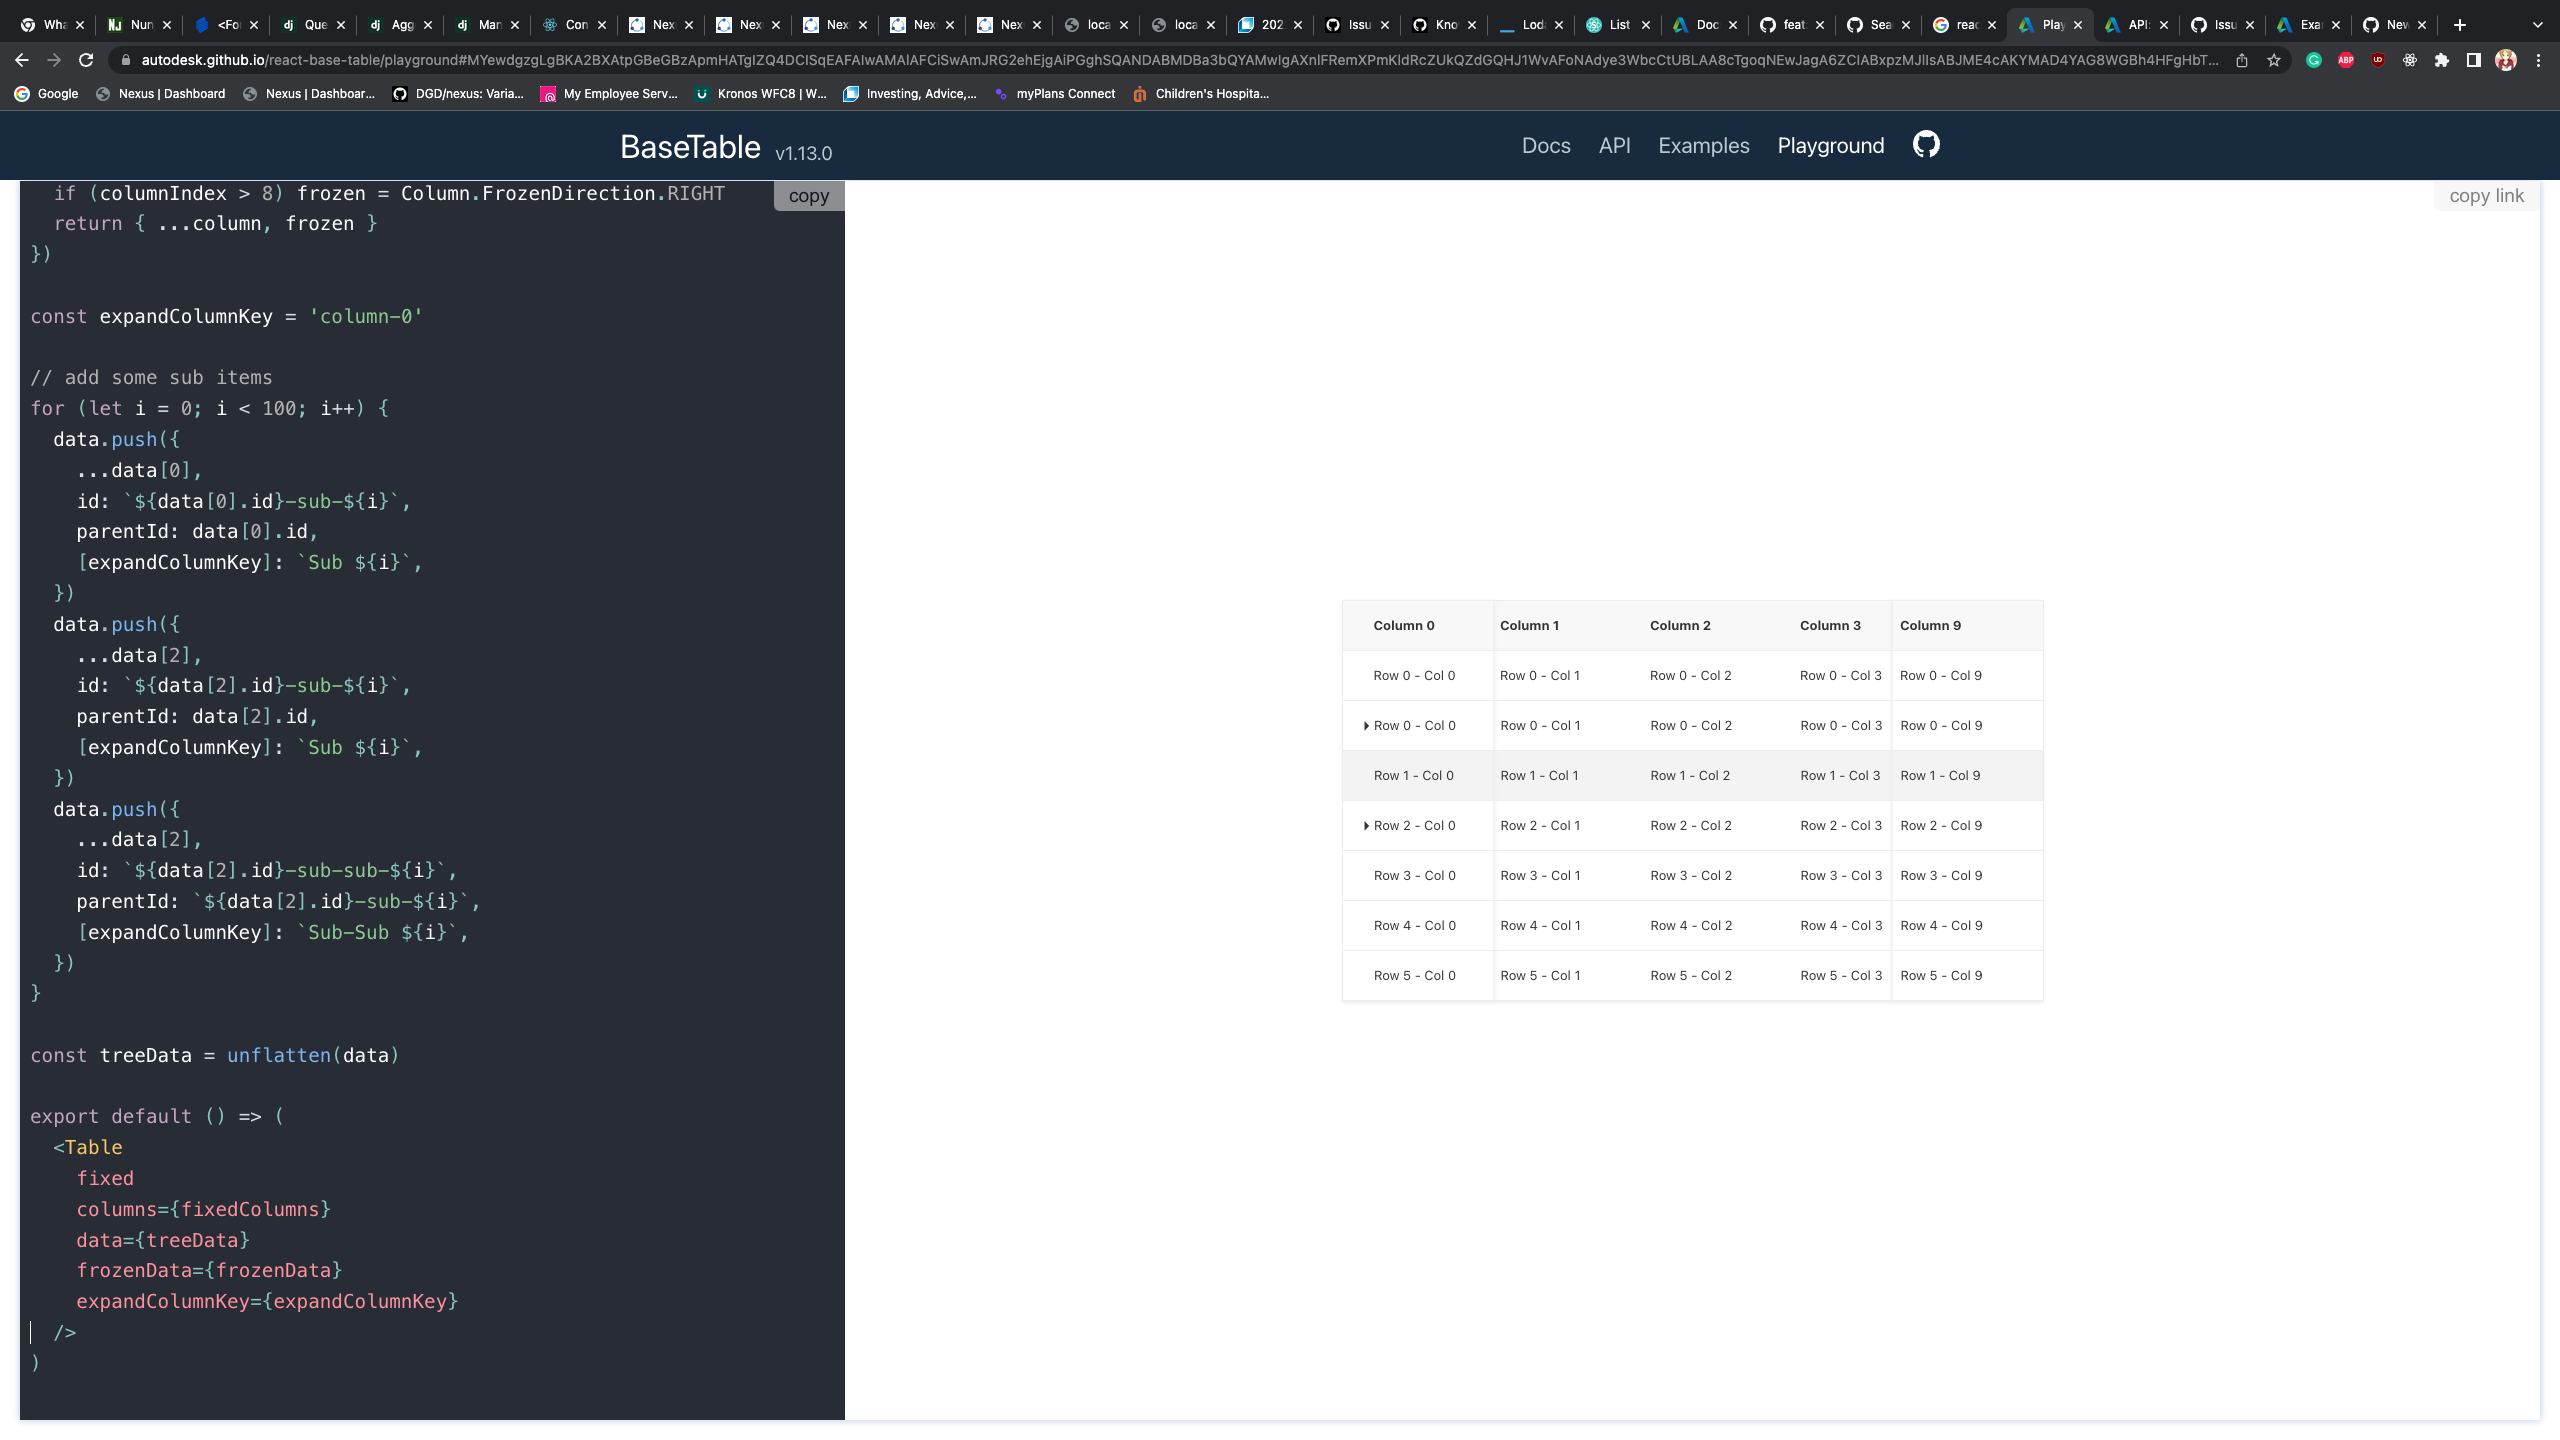
Task: Reload the current page
Action: (x=86, y=60)
